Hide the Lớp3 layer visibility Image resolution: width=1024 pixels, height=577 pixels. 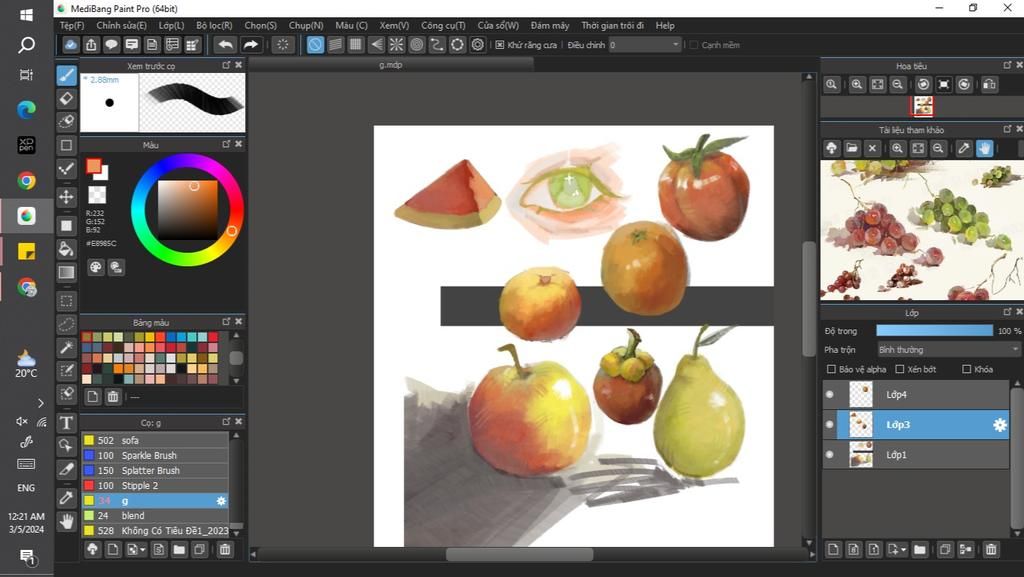(x=830, y=424)
